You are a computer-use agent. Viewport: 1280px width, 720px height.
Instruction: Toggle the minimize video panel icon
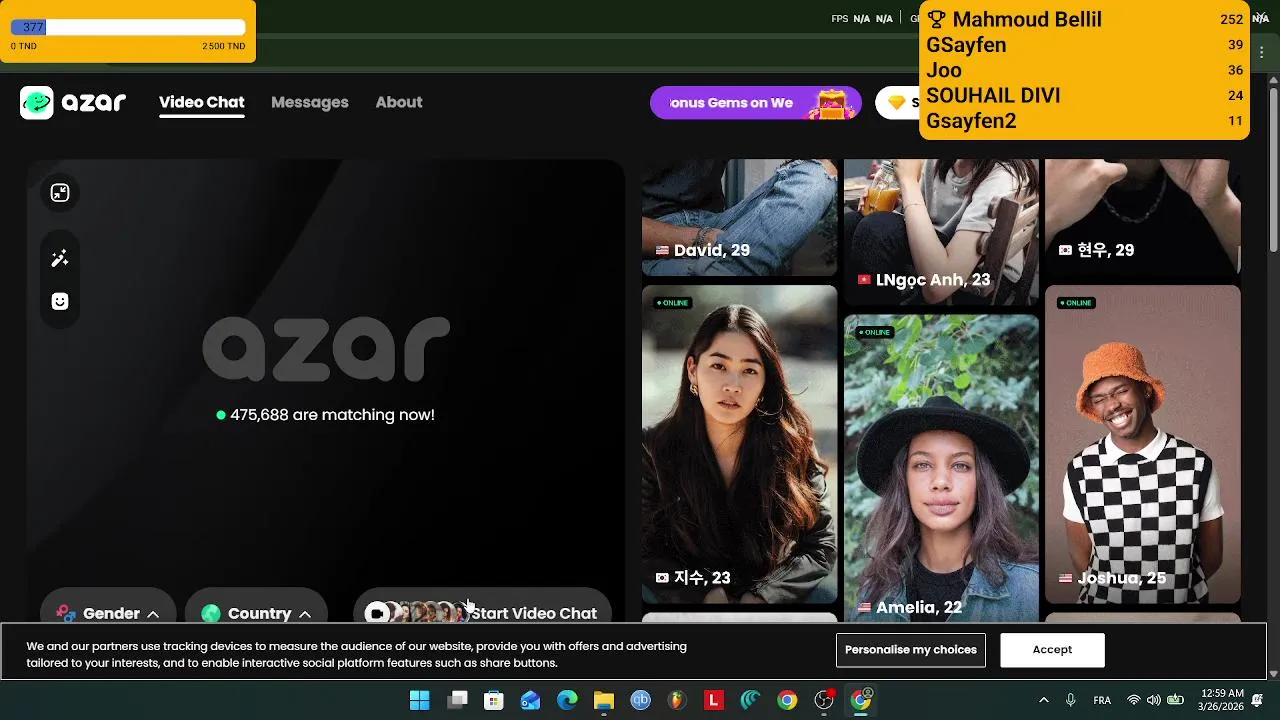click(x=60, y=193)
